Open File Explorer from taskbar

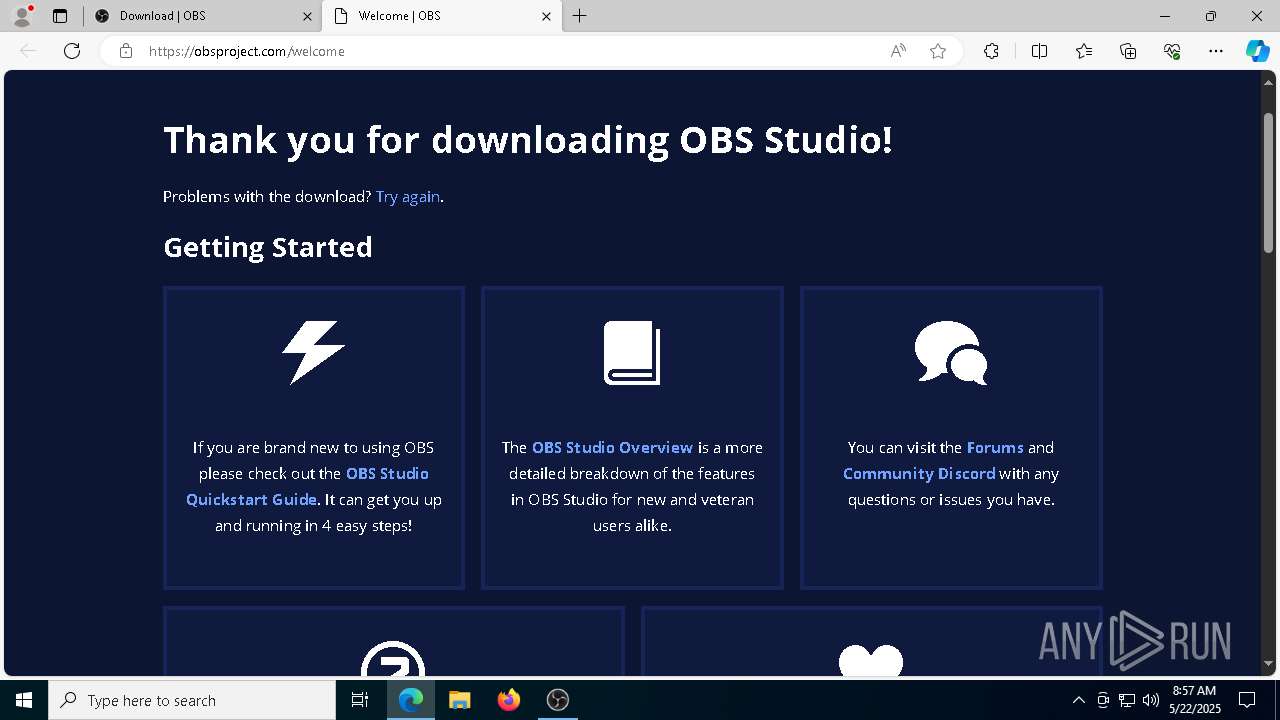point(460,700)
